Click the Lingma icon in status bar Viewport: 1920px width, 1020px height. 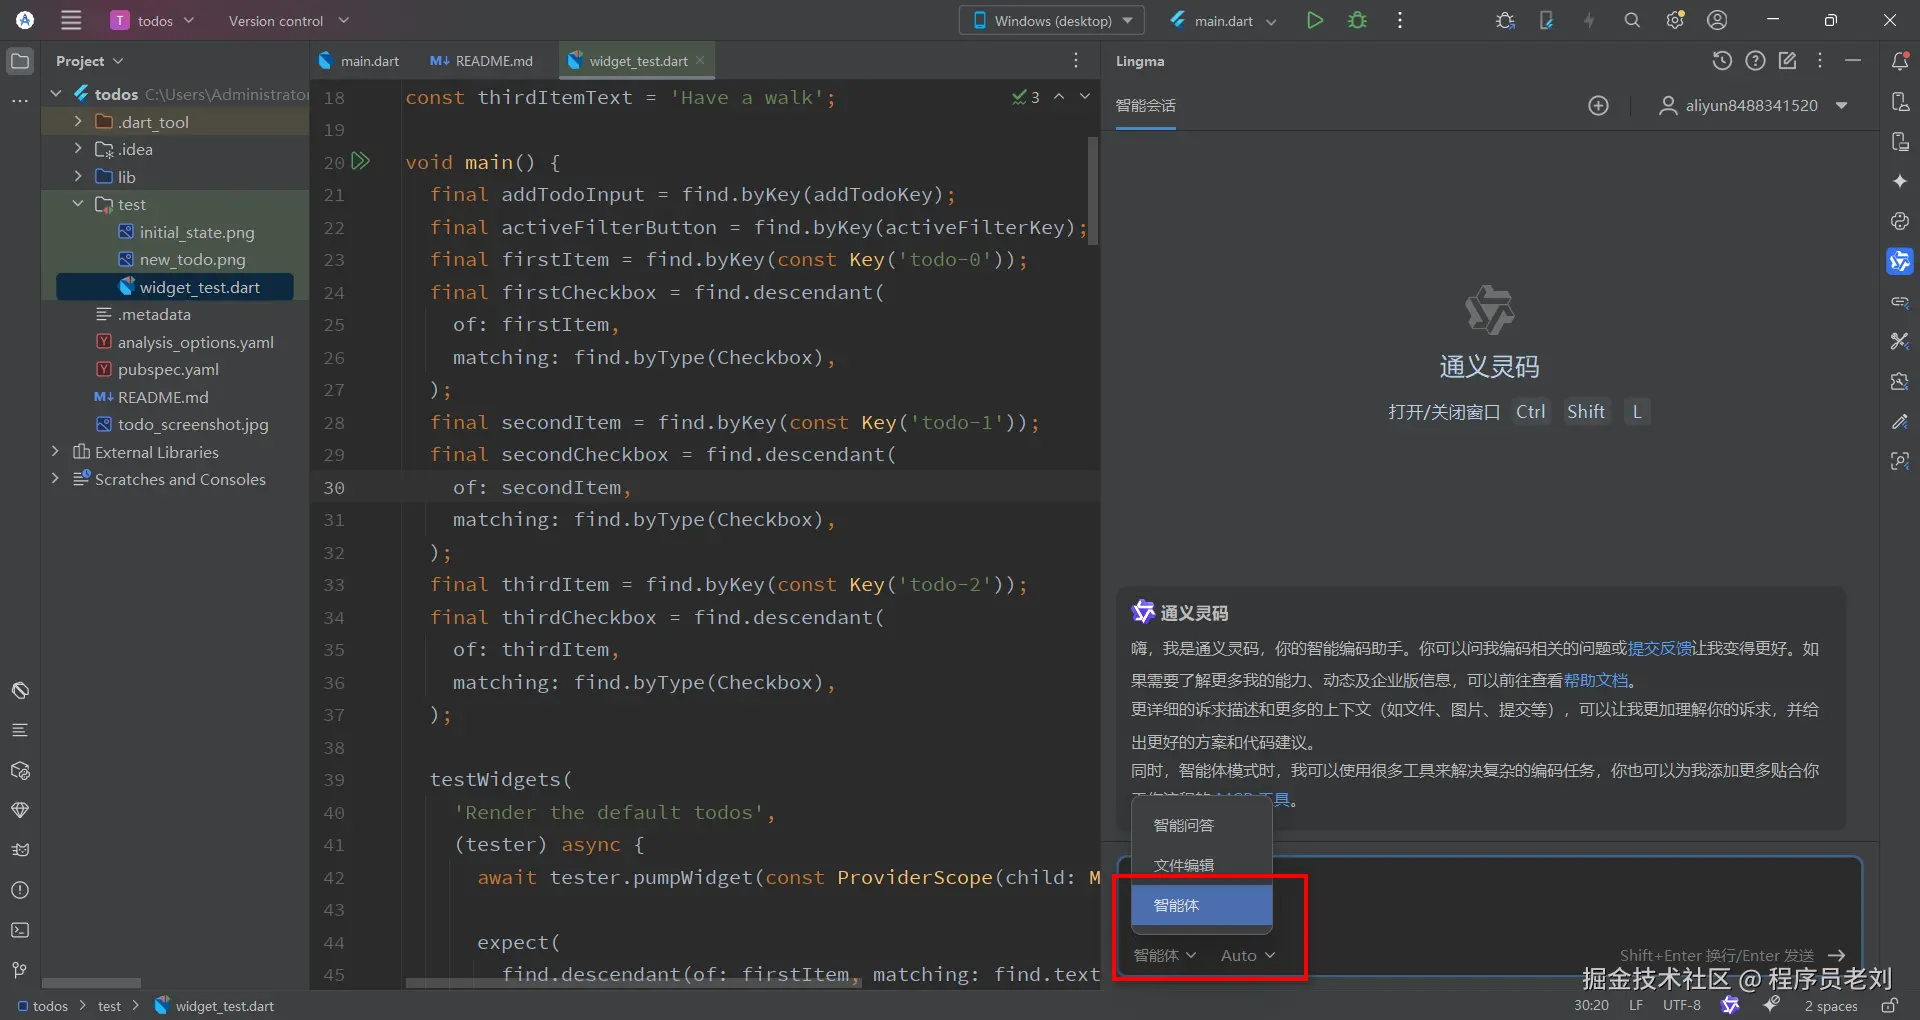1730,1005
